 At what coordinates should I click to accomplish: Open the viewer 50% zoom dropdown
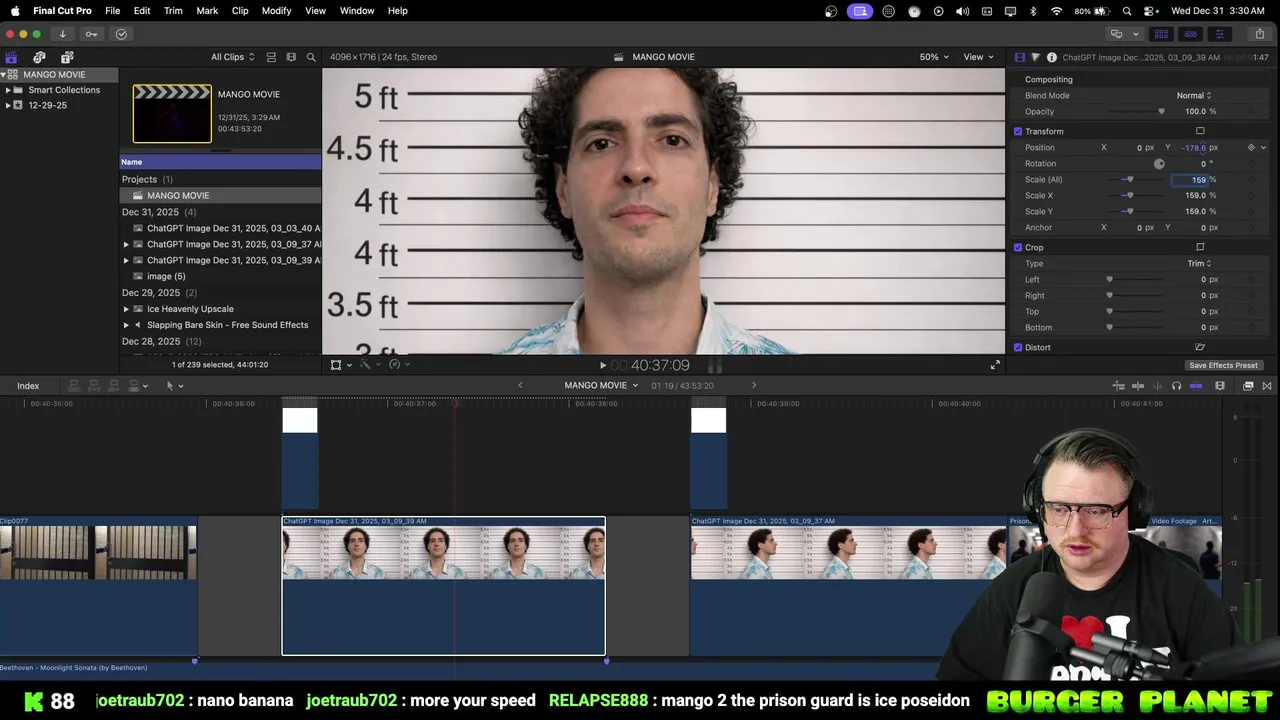[934, 57]
